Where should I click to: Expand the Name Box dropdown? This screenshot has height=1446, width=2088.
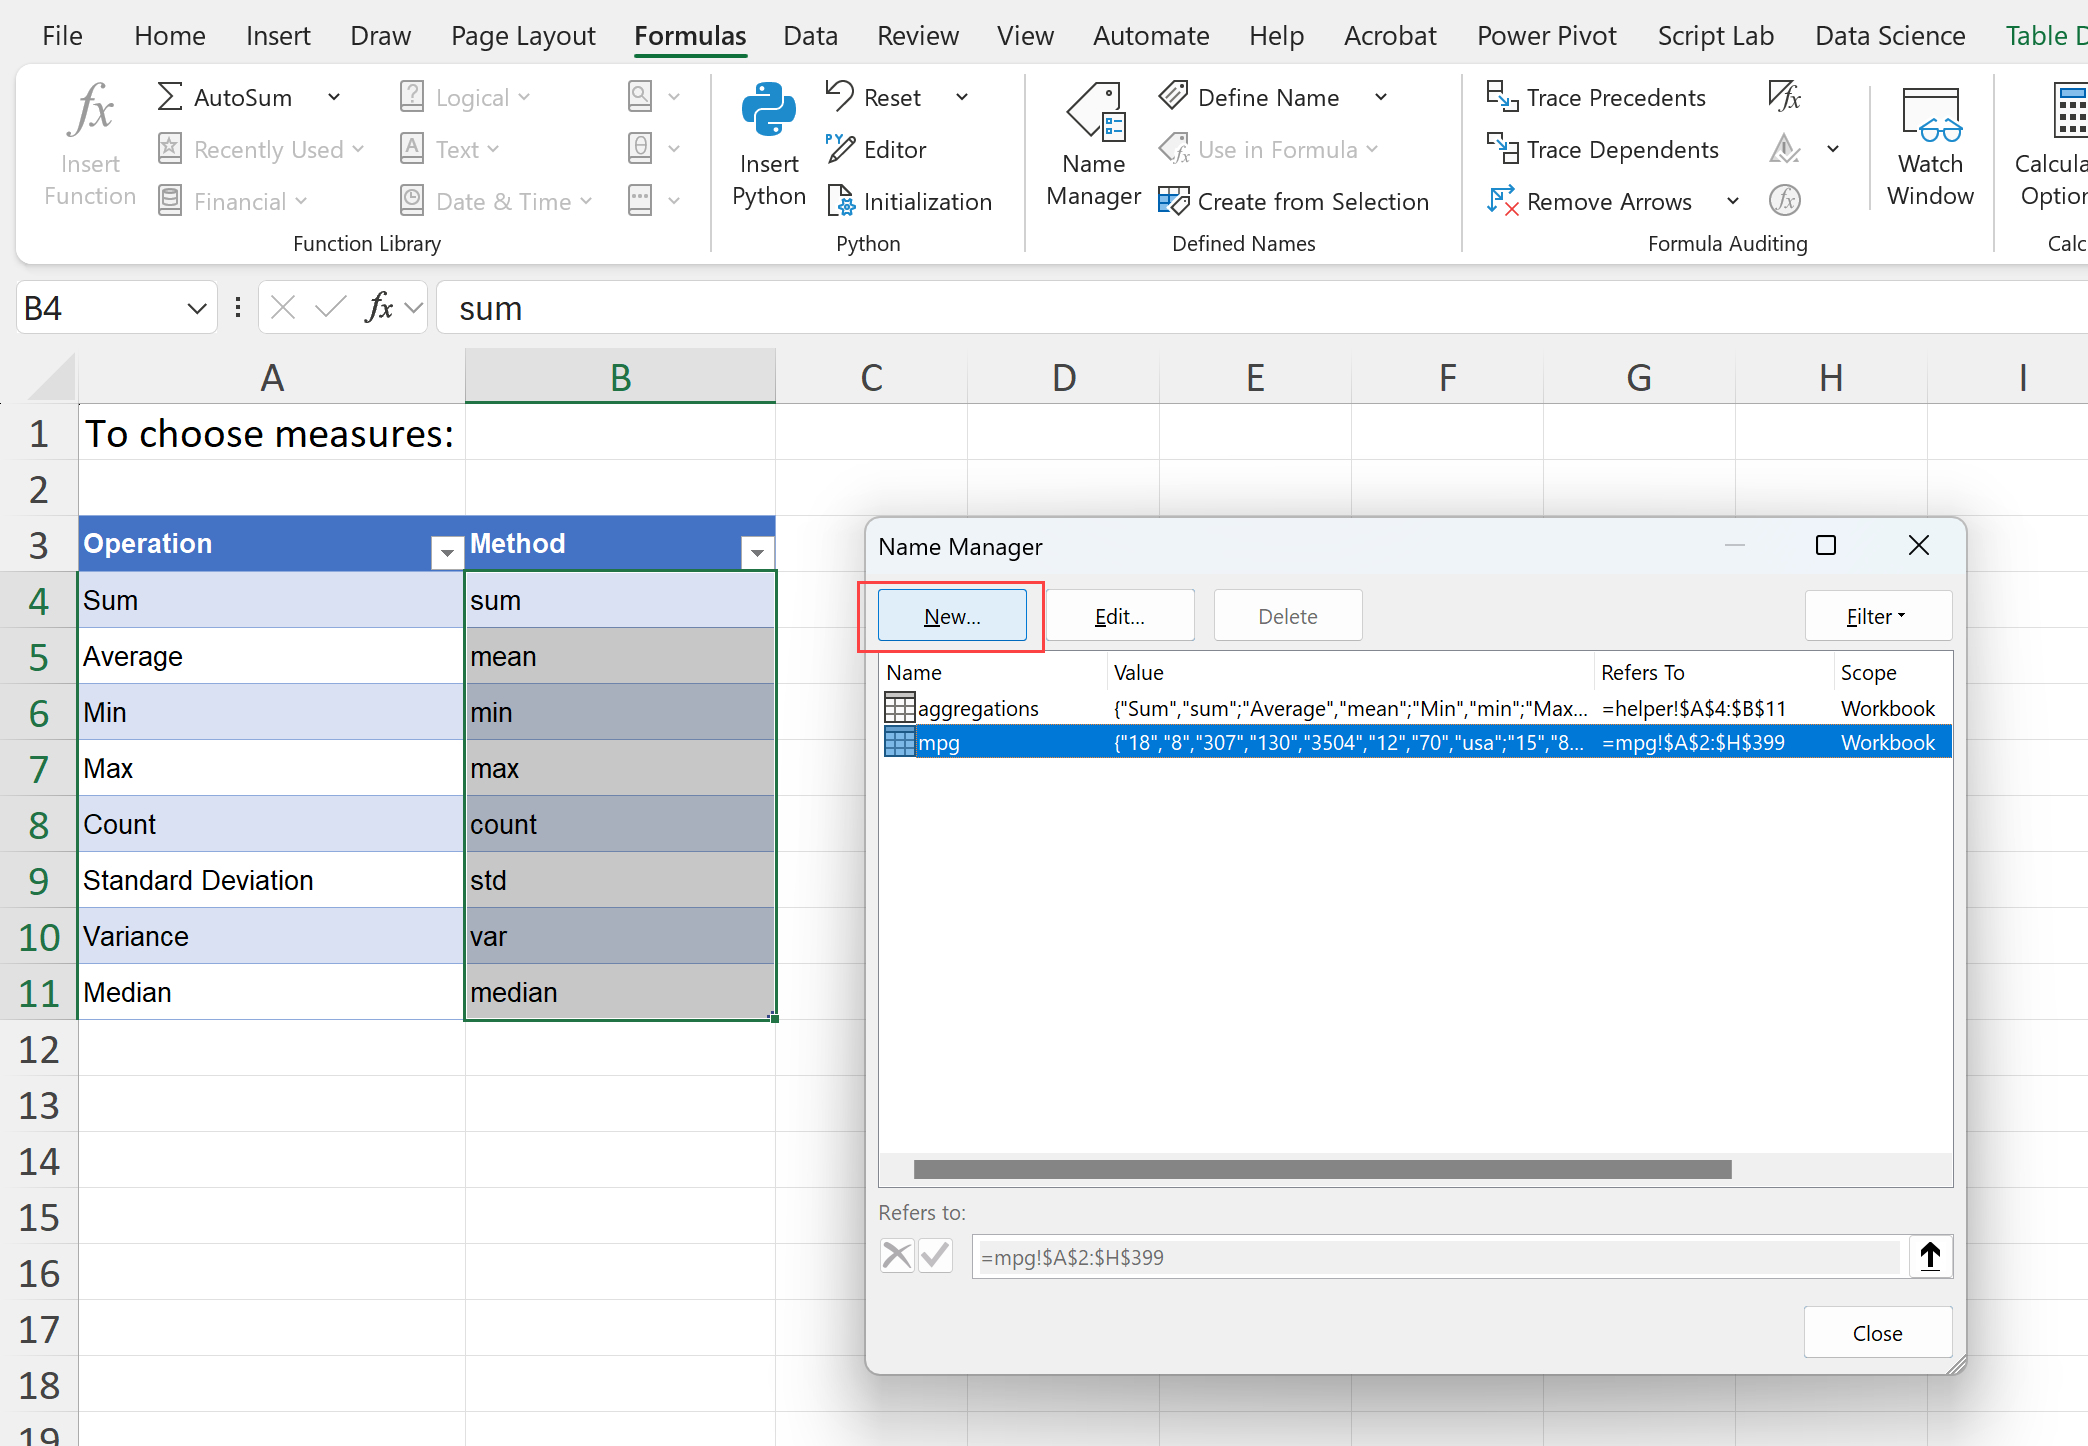[x=196, y=309]
